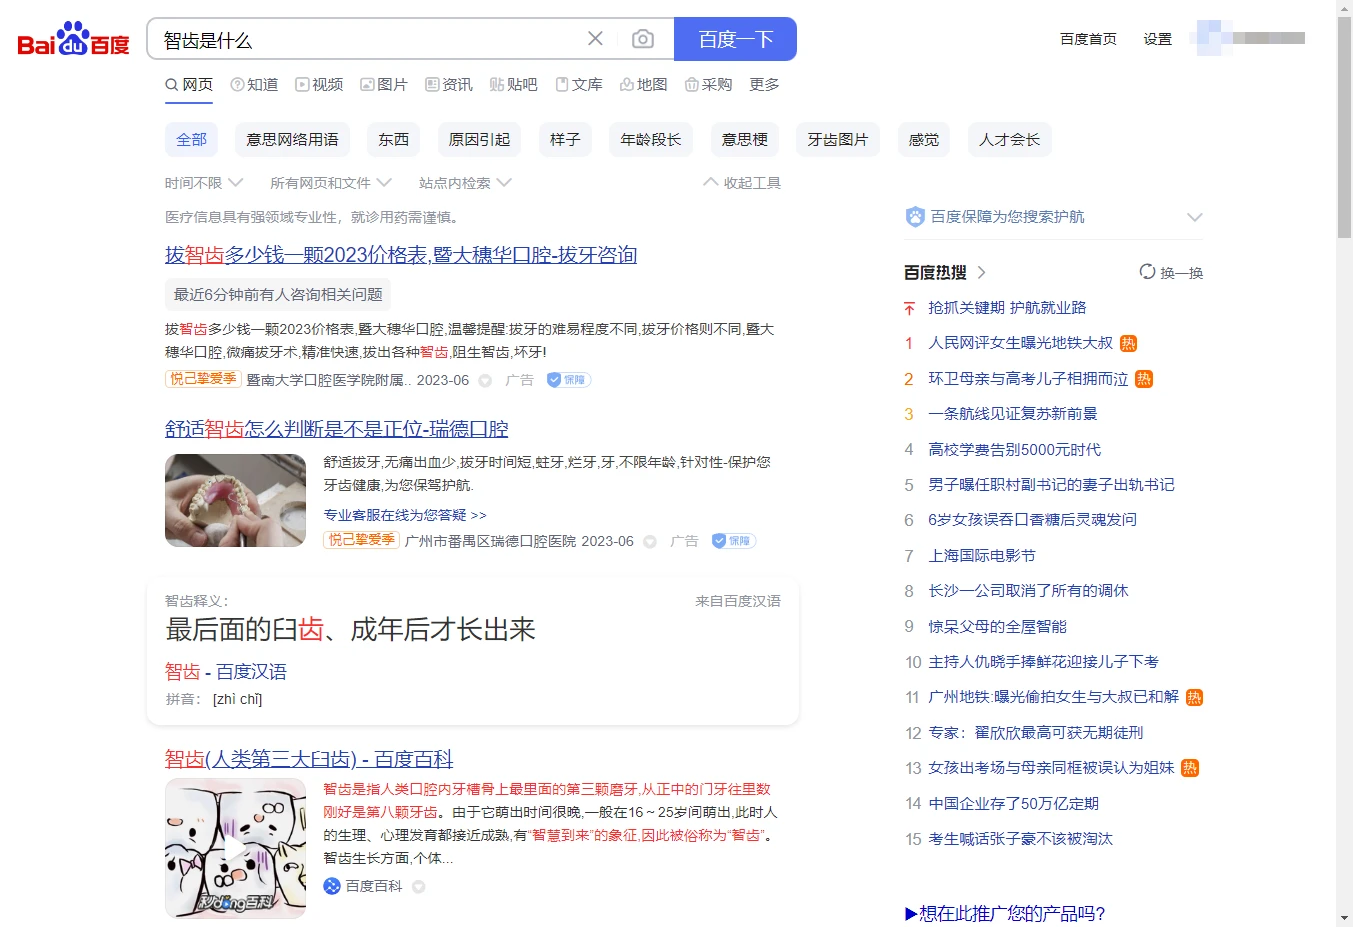Click the 百度百科 source icon
Viewport: 1353px width, 927px height.
click(x=332, y=886)
